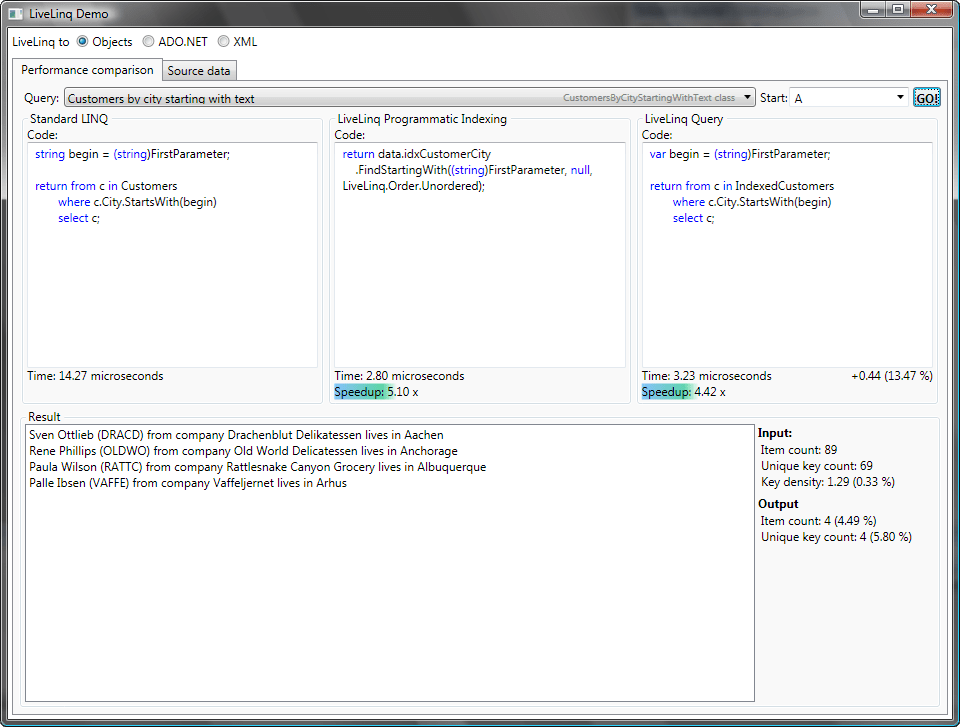Click the LiveLinq Demo window icon
Image resolution: width=960 pixels, height=727 pixels.
(16, 13)
